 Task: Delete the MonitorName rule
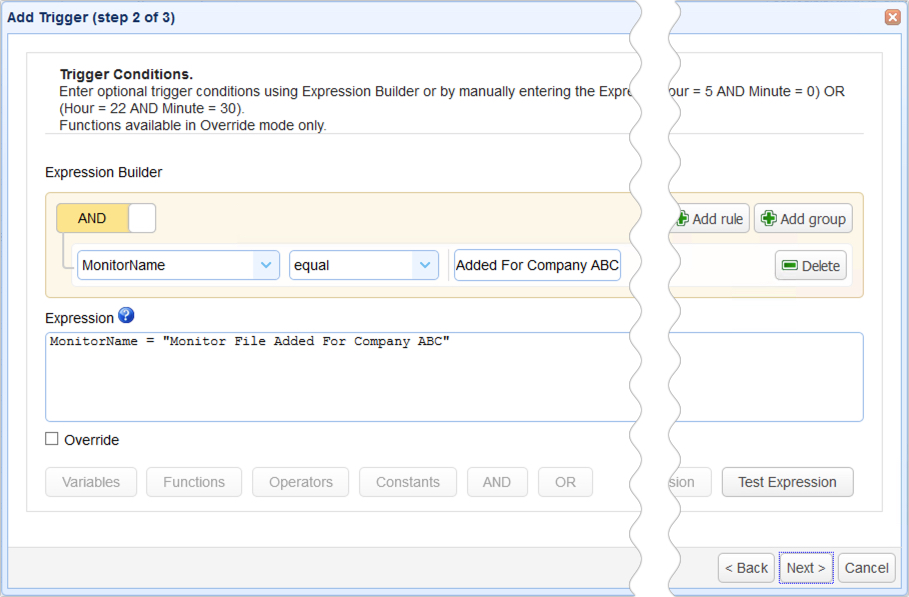[811, 264]
